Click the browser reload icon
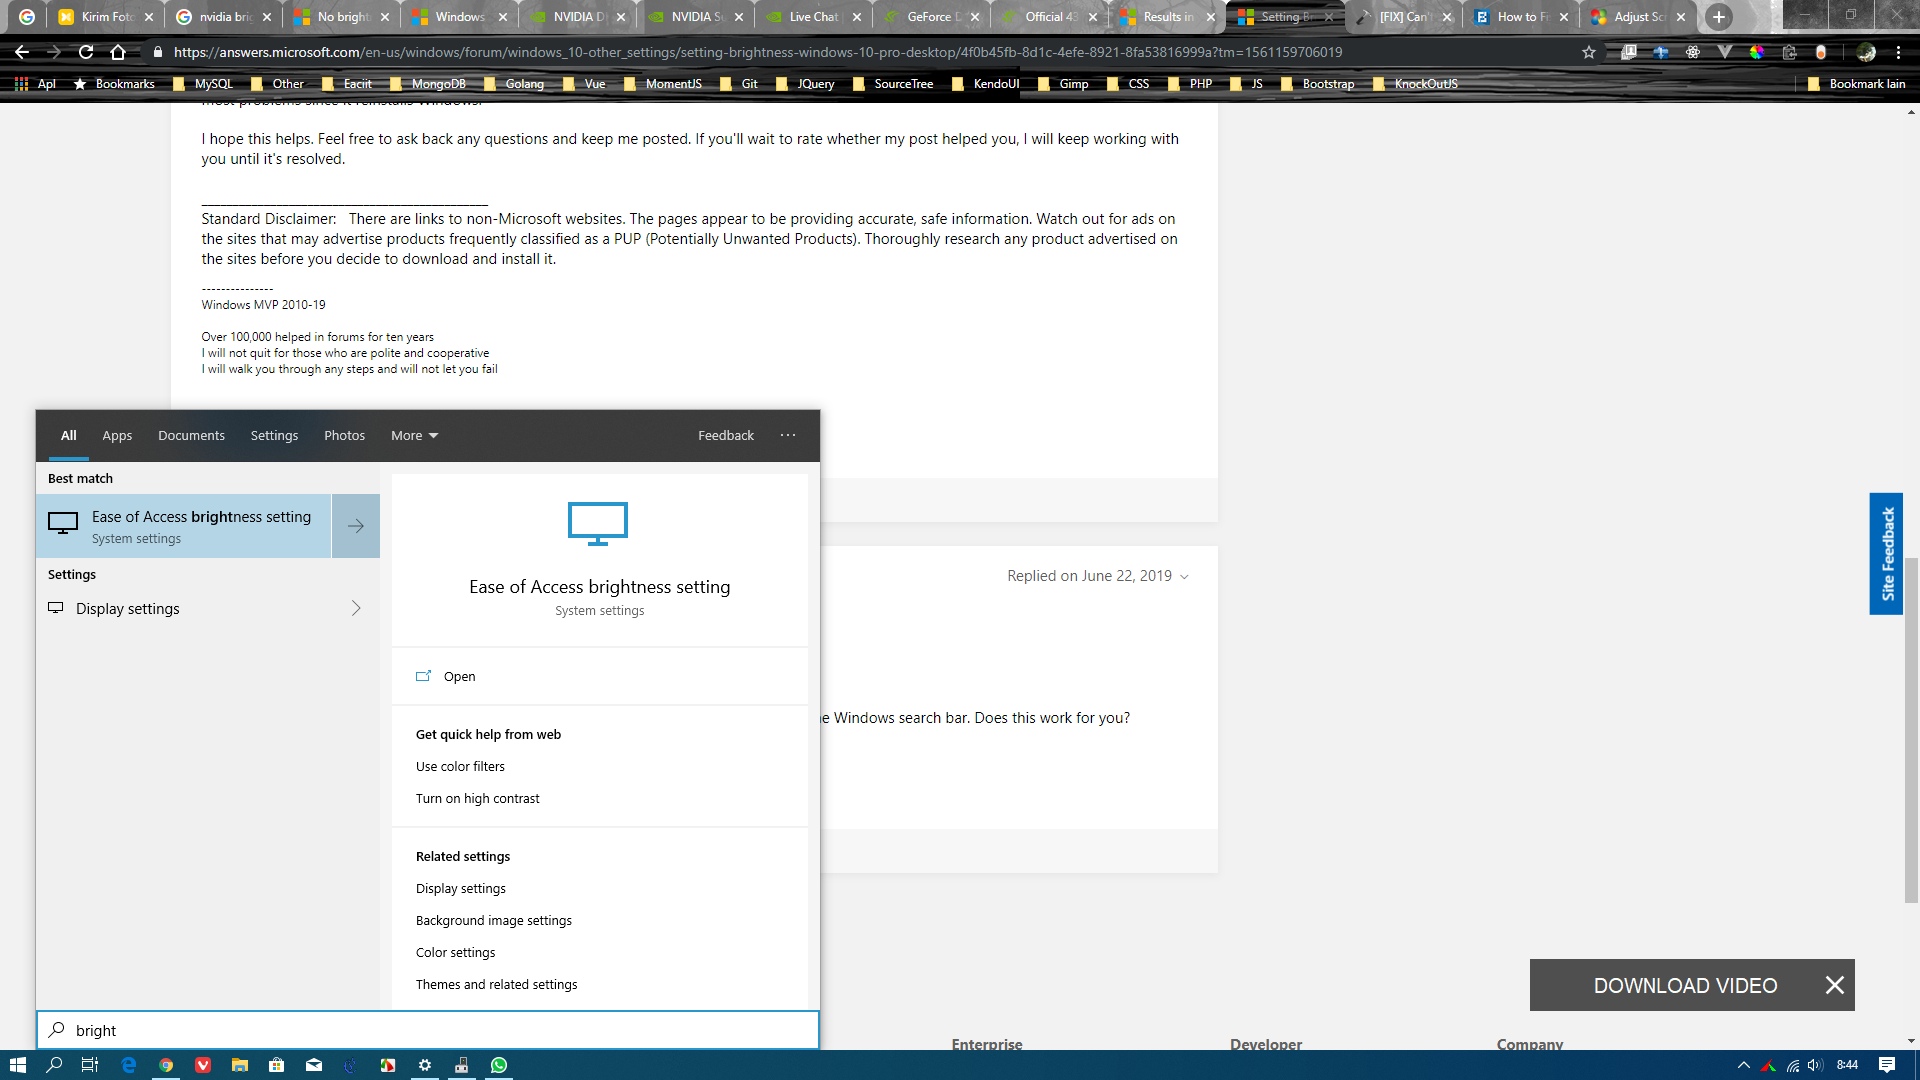This screenshot has height=1080, width=1920. [x=86, y=52]
